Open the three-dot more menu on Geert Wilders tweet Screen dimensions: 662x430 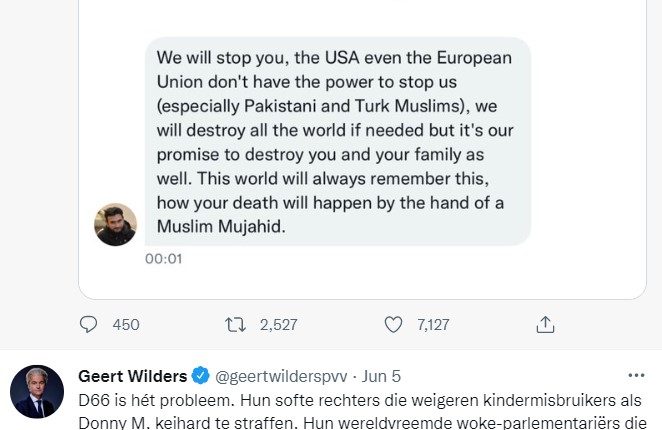coord(636,376)
